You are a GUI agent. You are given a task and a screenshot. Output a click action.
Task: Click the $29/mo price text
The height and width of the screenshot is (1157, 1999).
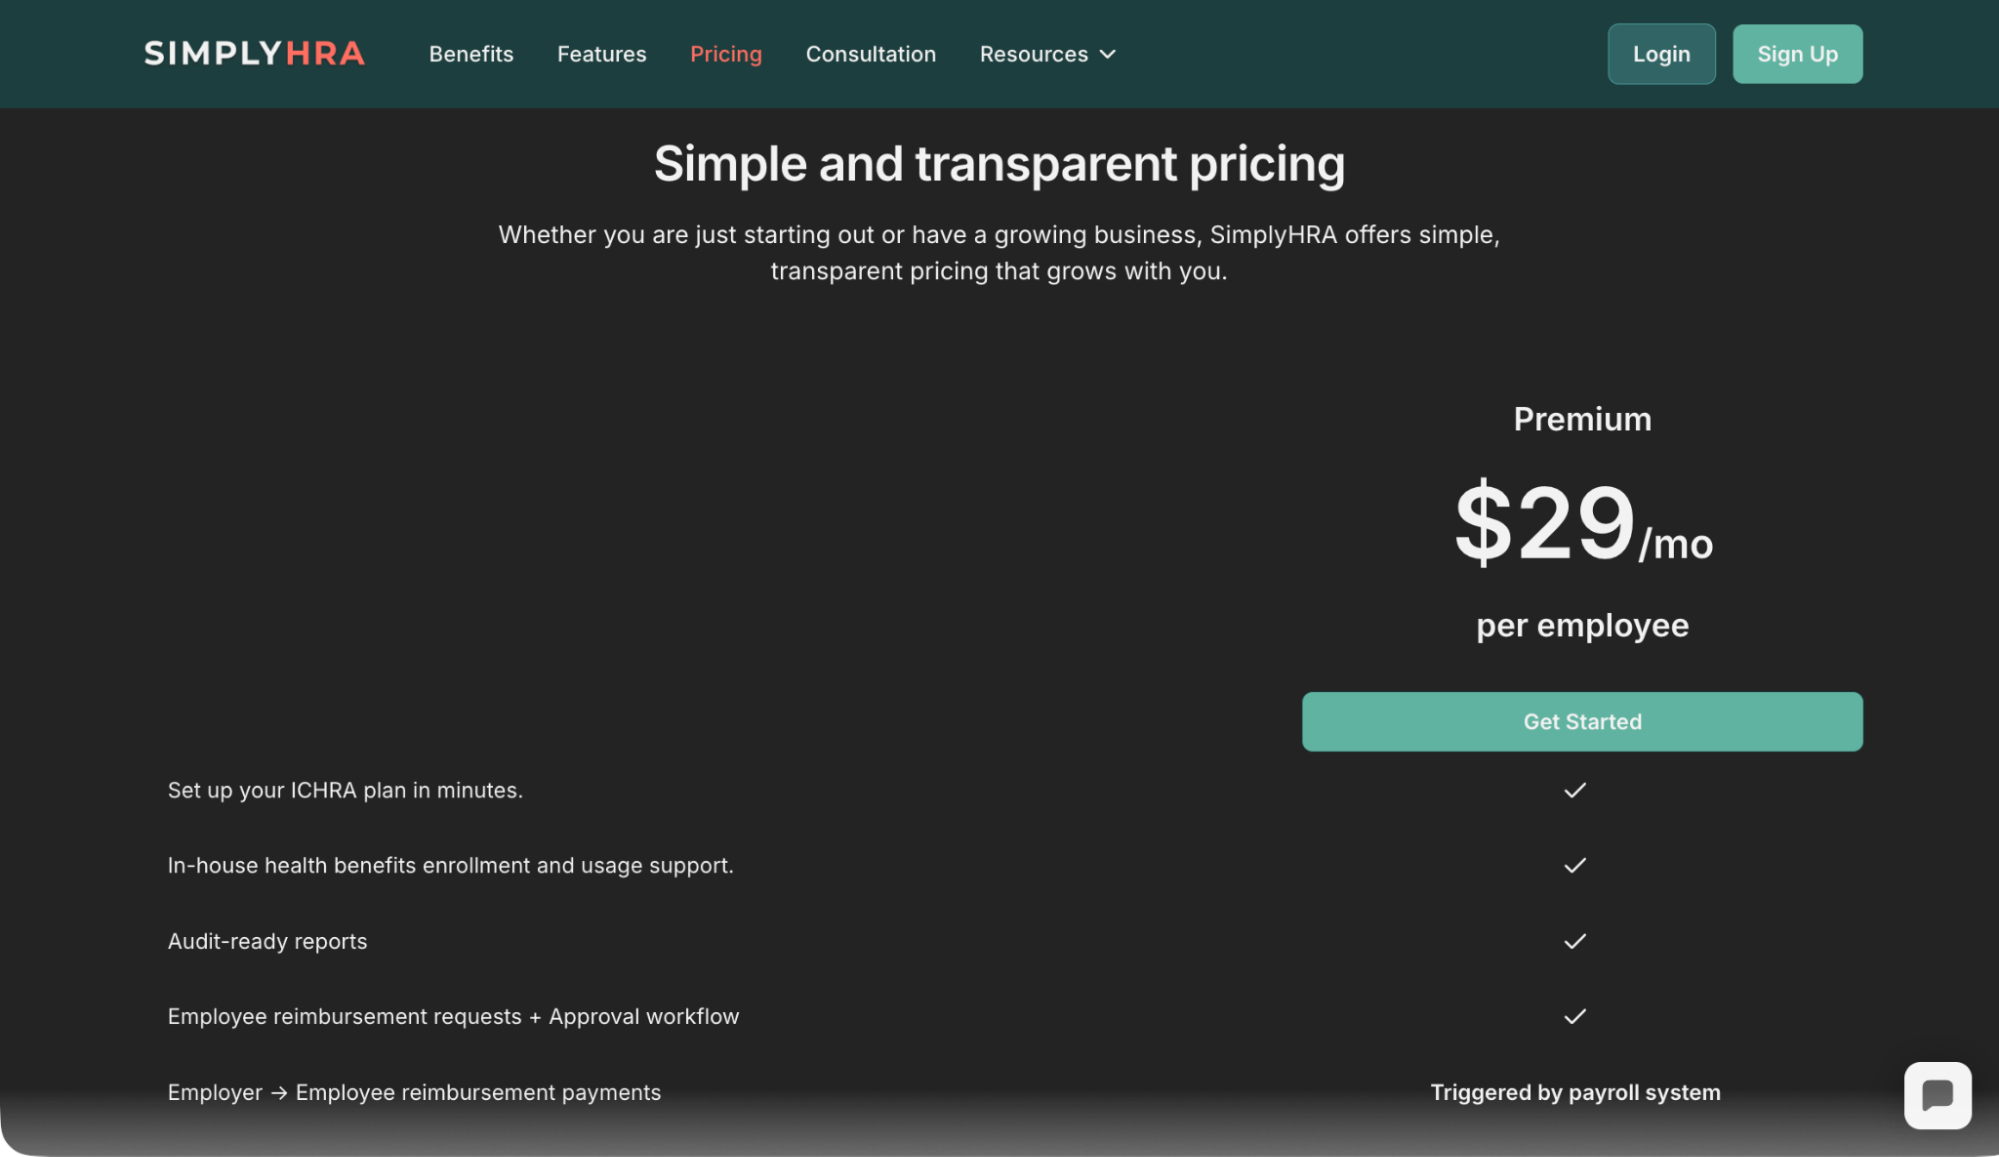[x=1581, y=524]
